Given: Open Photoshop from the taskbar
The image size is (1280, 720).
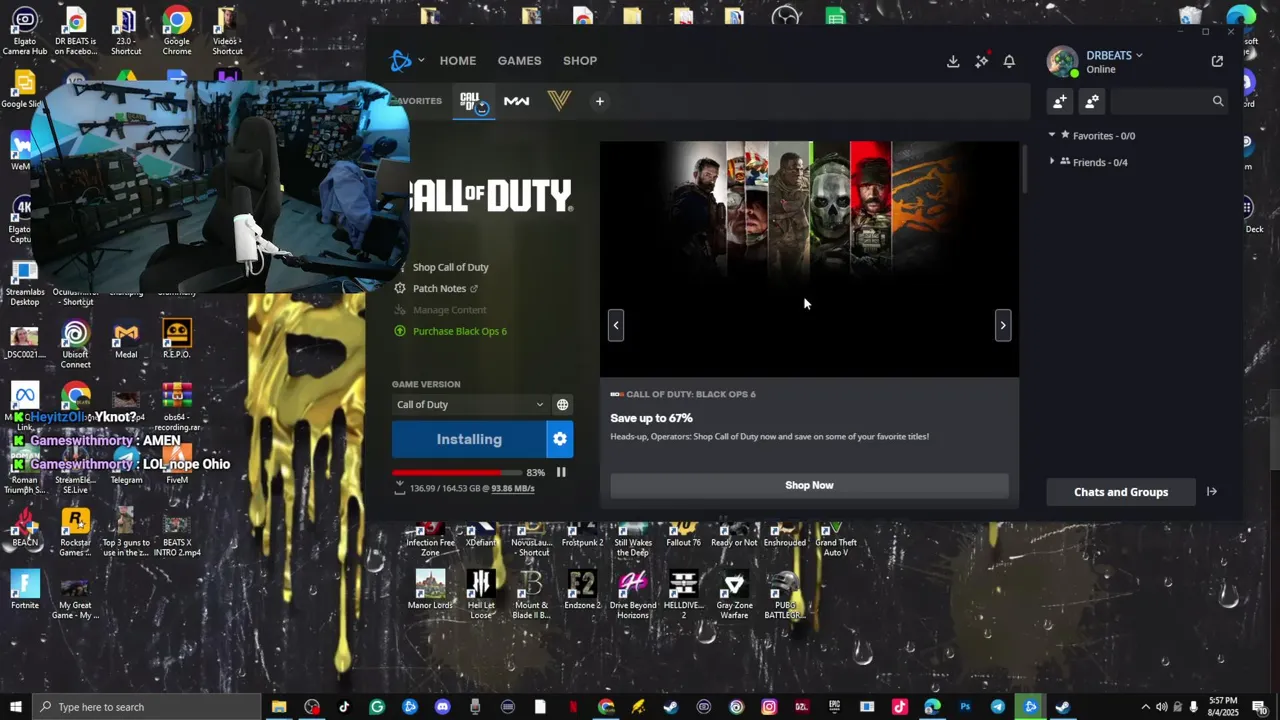Looking at the screenshot, I should tap(965, 707).
